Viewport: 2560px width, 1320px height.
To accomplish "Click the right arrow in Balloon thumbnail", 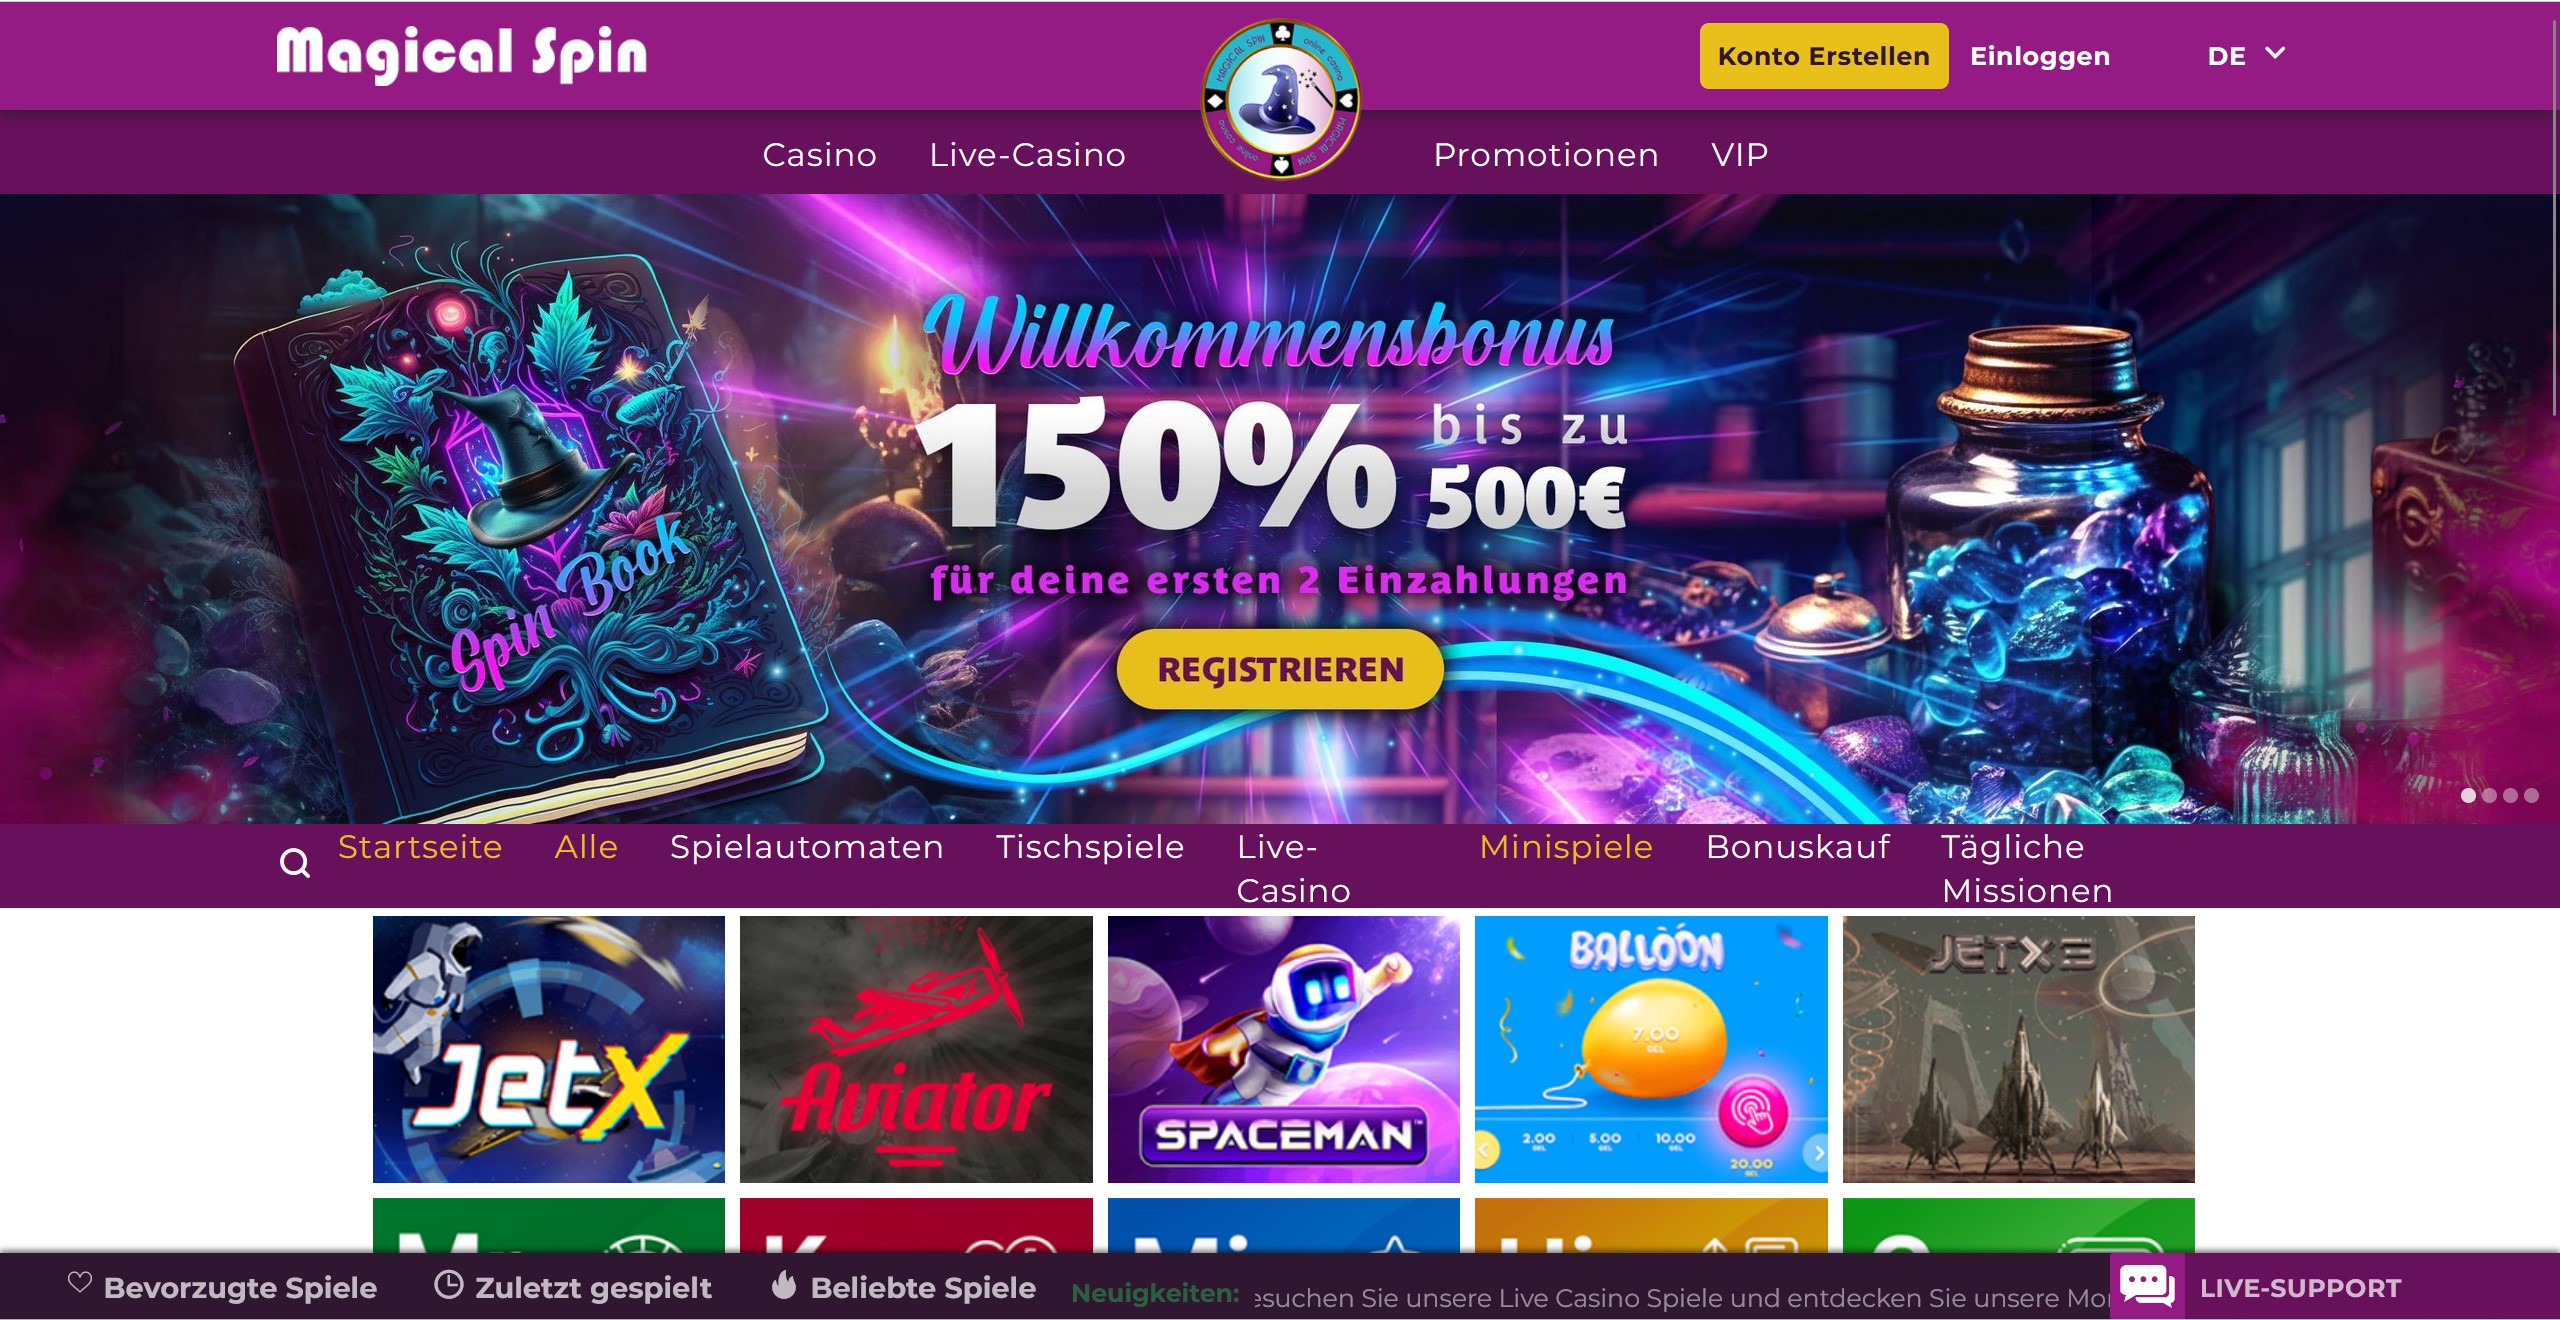I will [1817, 1152].
